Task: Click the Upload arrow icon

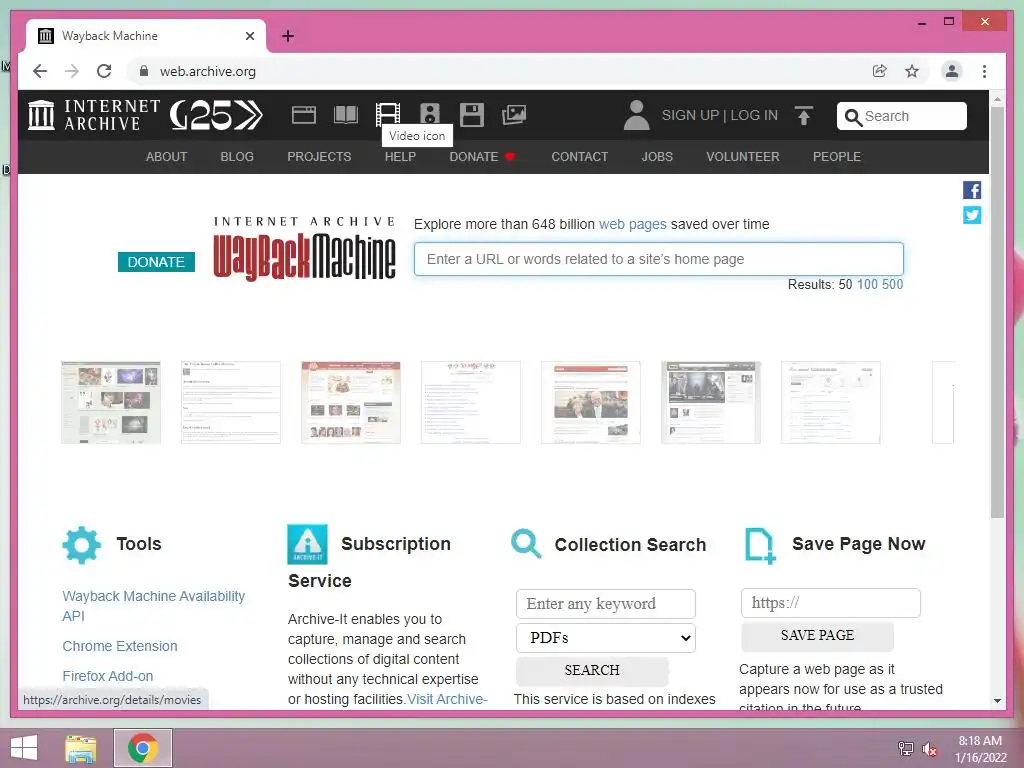Action: (804, 116)
